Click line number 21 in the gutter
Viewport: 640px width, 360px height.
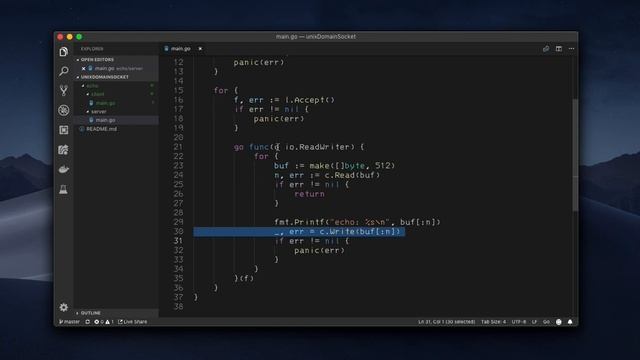(x=178, y=147)
